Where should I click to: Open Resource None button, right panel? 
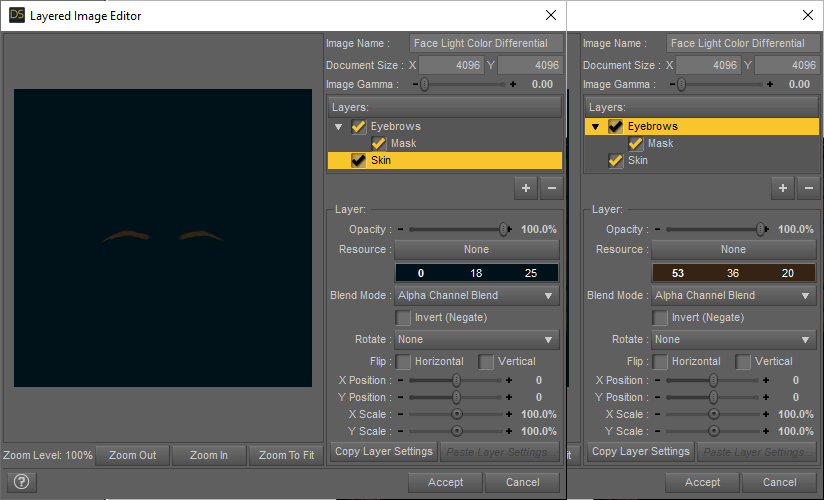click(x=734, y=249)
